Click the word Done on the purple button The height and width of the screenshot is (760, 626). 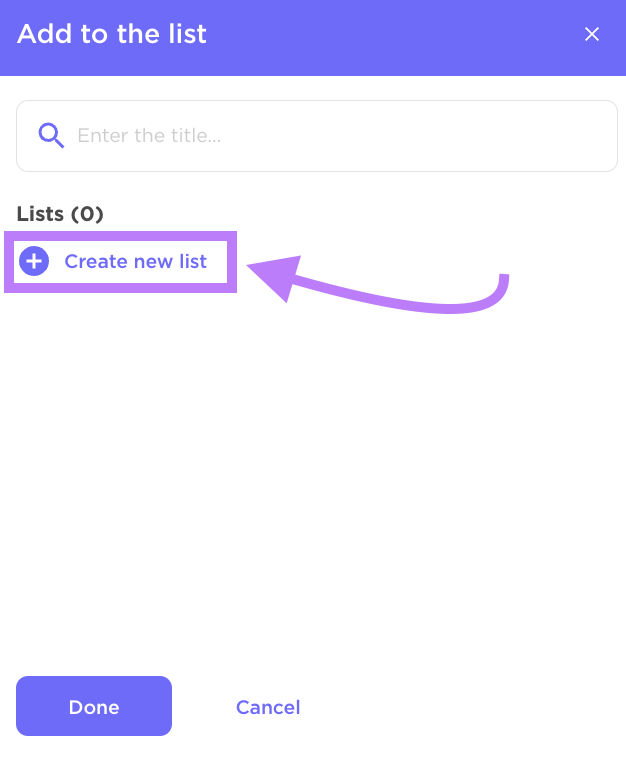(x=94, y=707)
